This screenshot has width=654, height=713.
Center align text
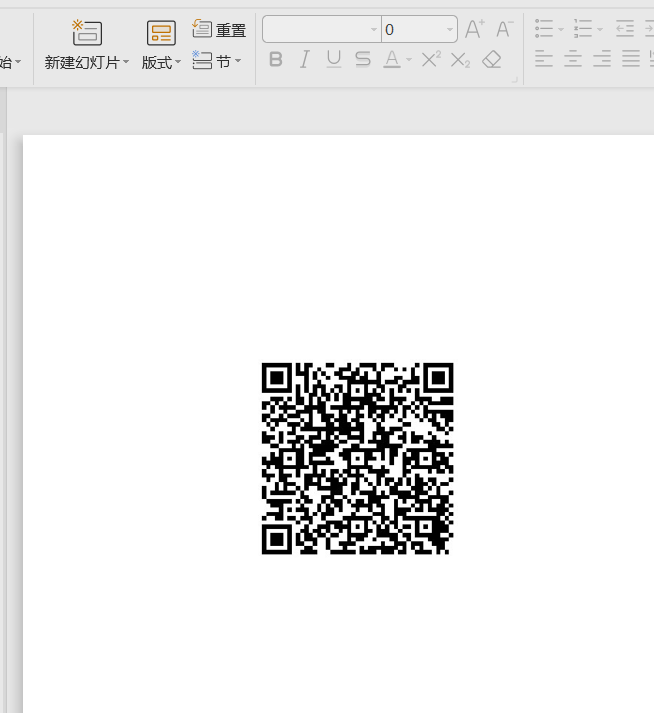pyautogui.click(x=573, y=59)
